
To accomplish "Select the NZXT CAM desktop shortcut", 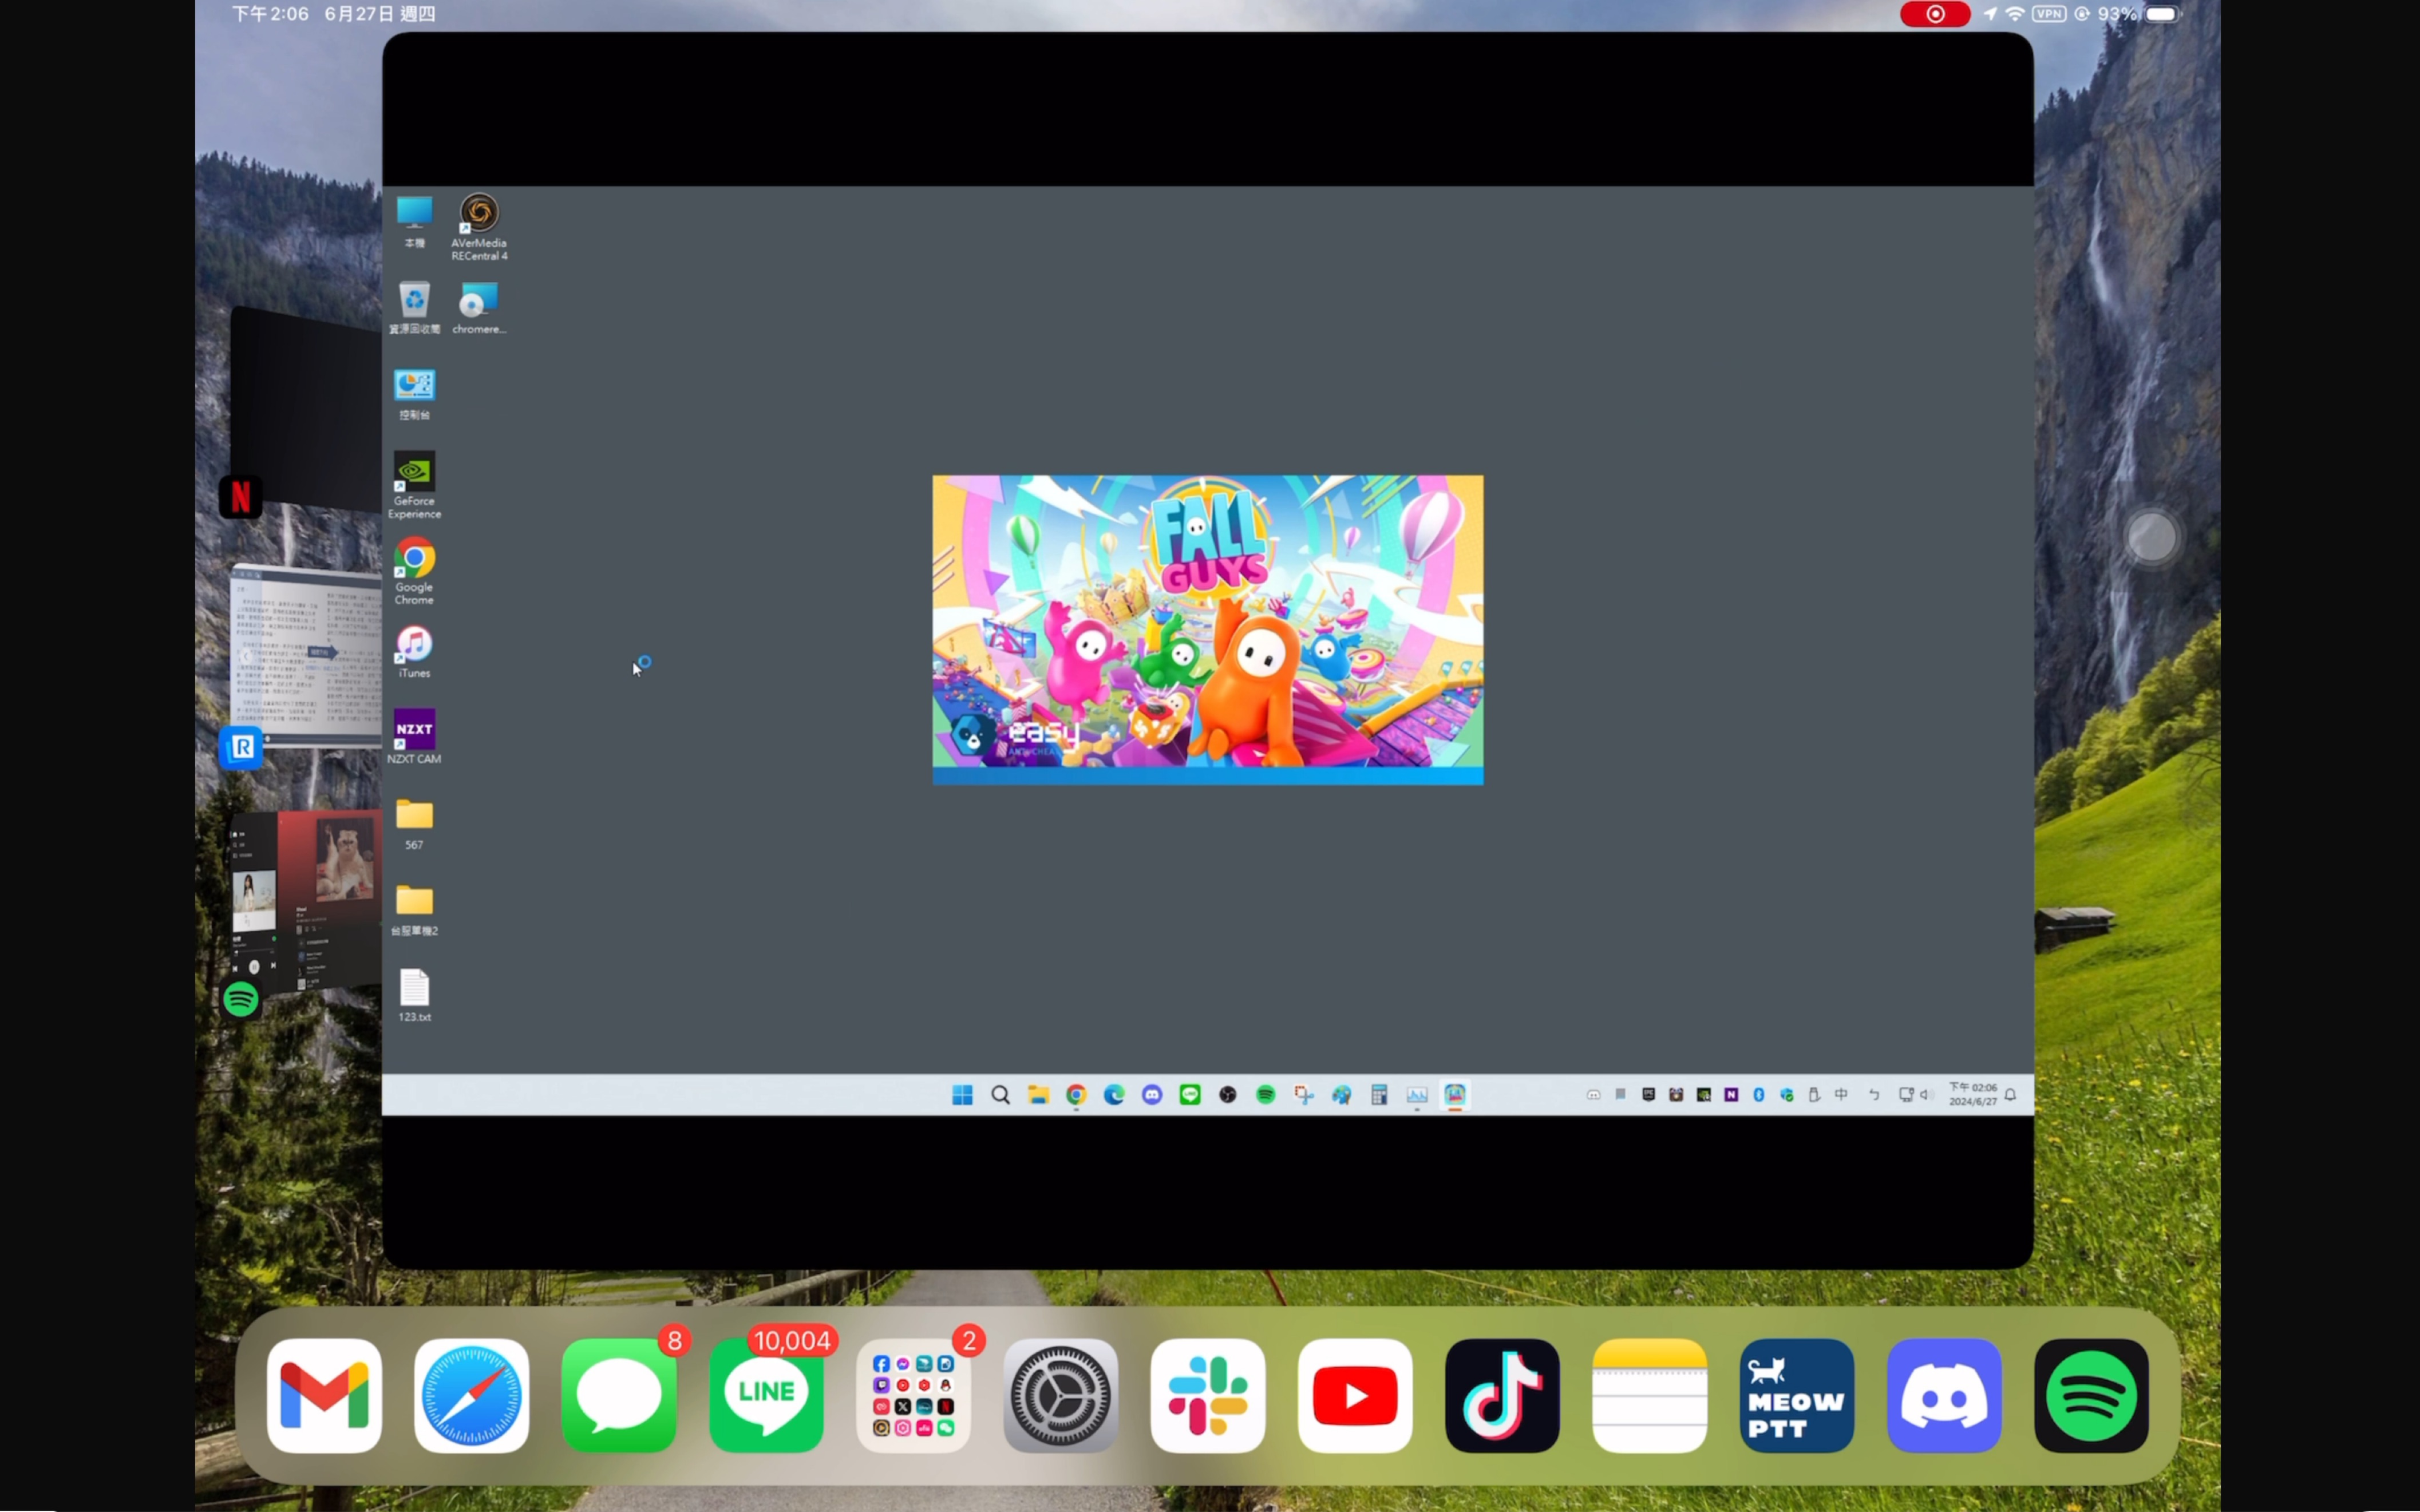I will point(414,737).
